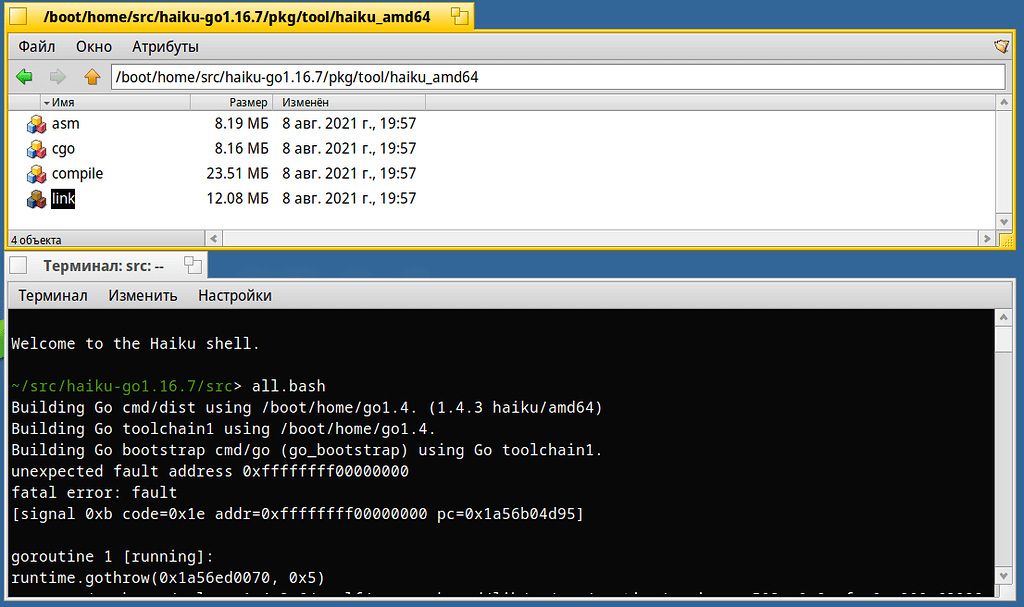Open the Изменить menu
This screenshot has width=1024, height=607.
point(142,295)
